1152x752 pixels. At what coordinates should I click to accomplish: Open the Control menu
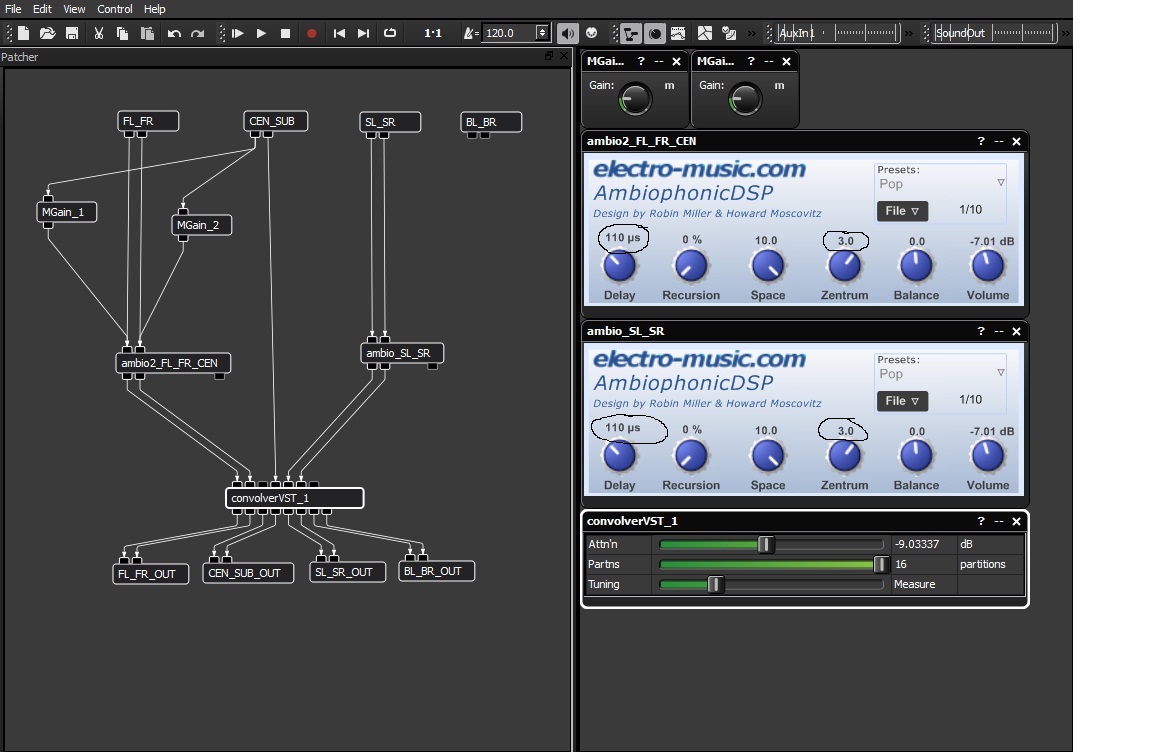tap(115, 9)
